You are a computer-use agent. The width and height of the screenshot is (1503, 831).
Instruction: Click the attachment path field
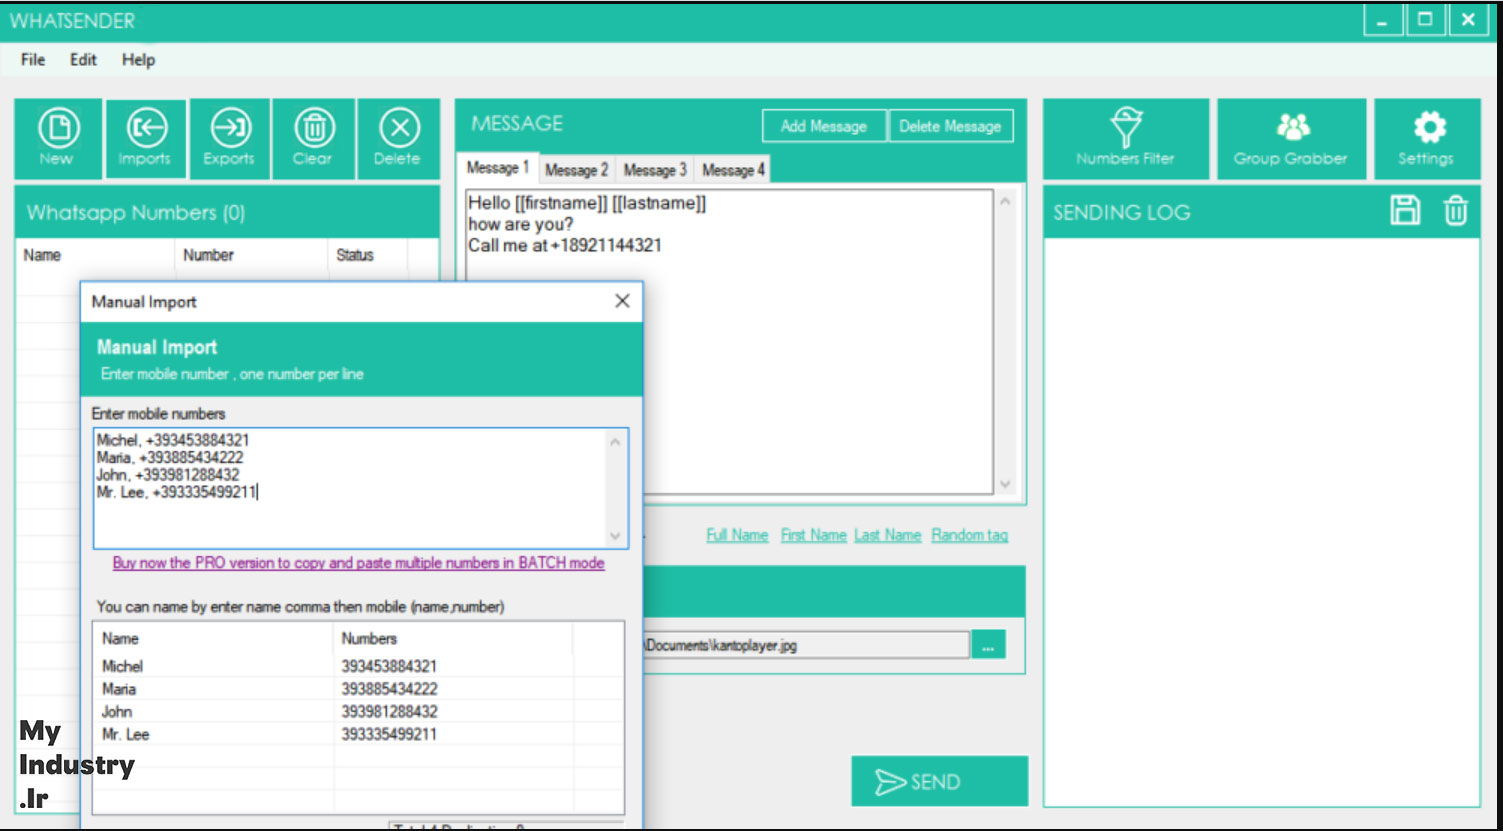[806, 646]
